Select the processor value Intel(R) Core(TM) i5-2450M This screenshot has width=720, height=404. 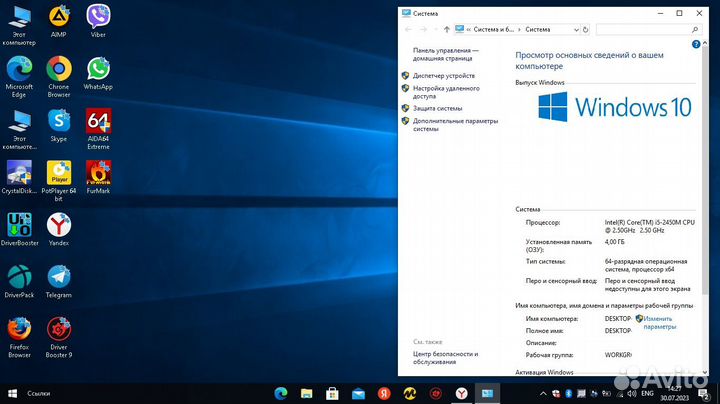click(x=649, y=226)
